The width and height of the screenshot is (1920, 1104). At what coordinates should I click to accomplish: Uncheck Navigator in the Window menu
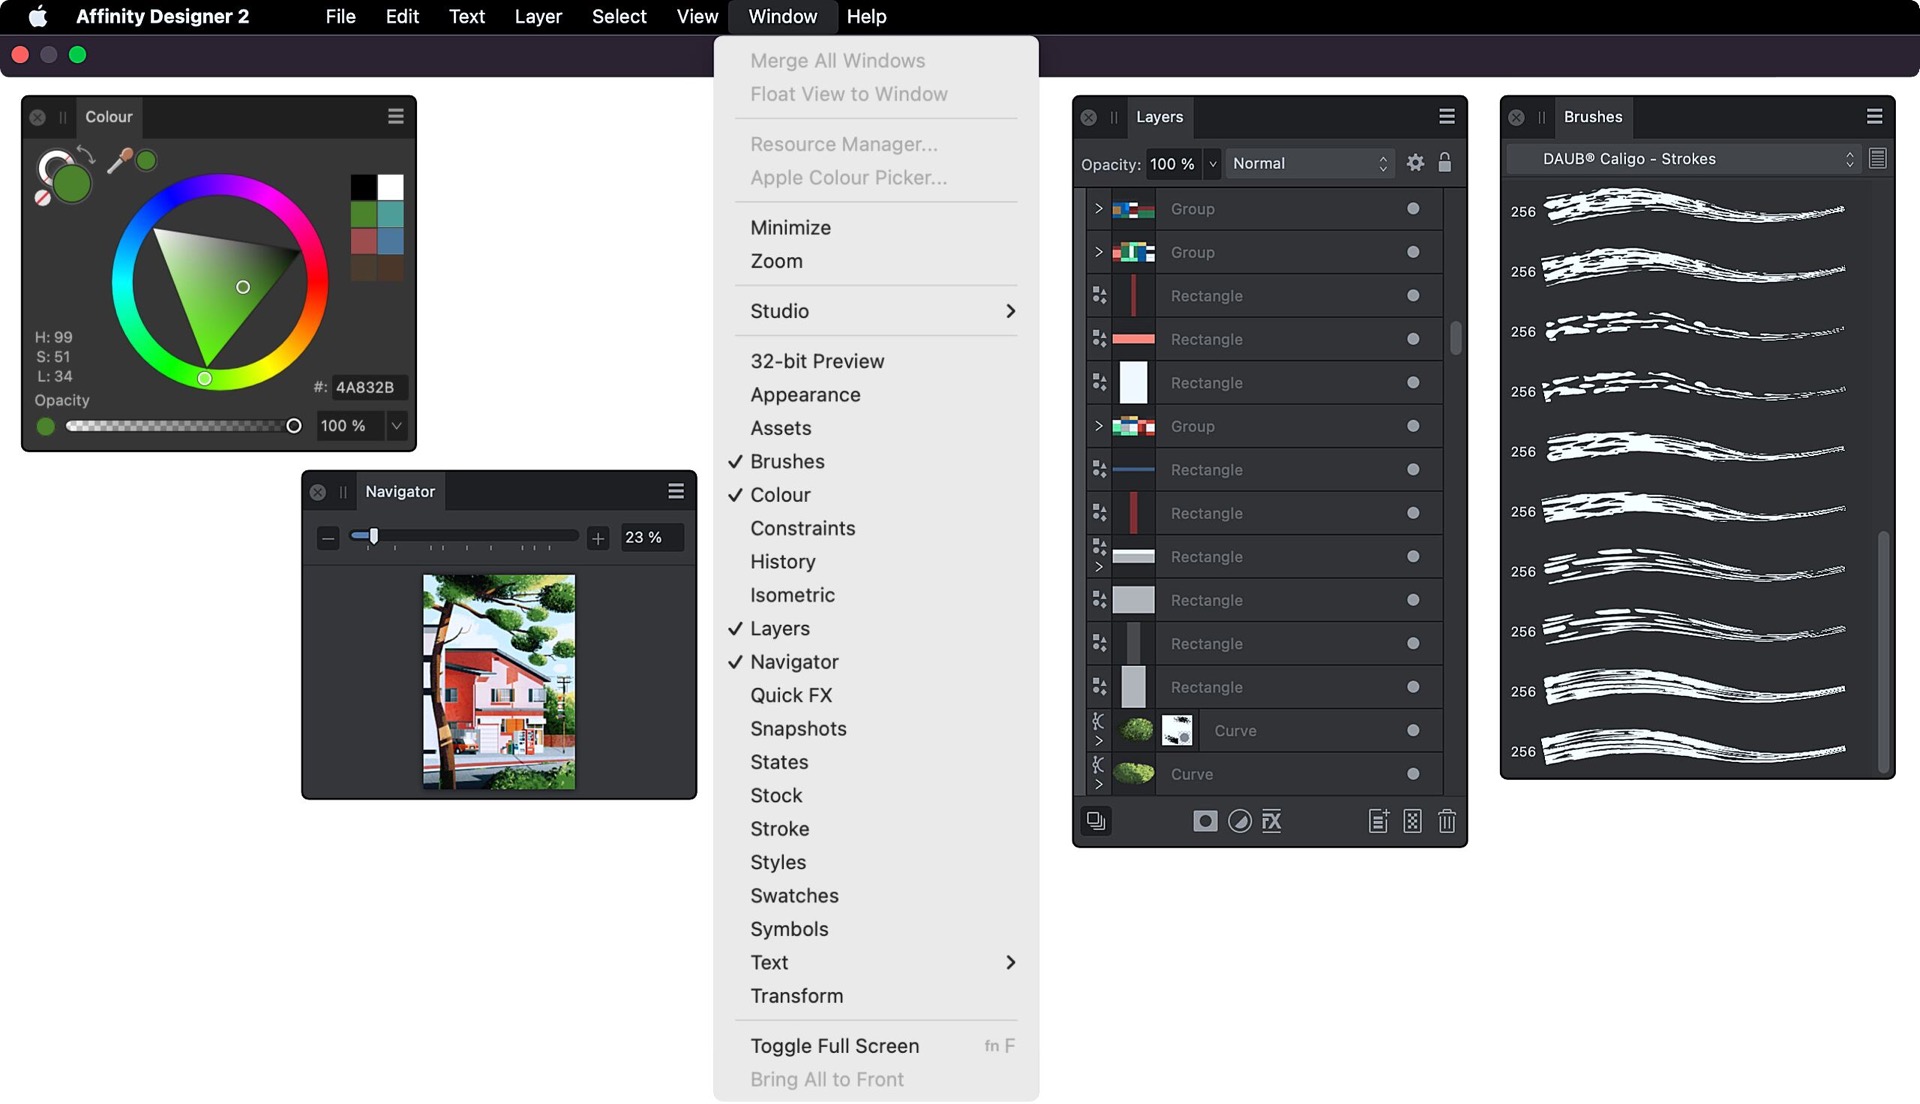click(794, 662)
